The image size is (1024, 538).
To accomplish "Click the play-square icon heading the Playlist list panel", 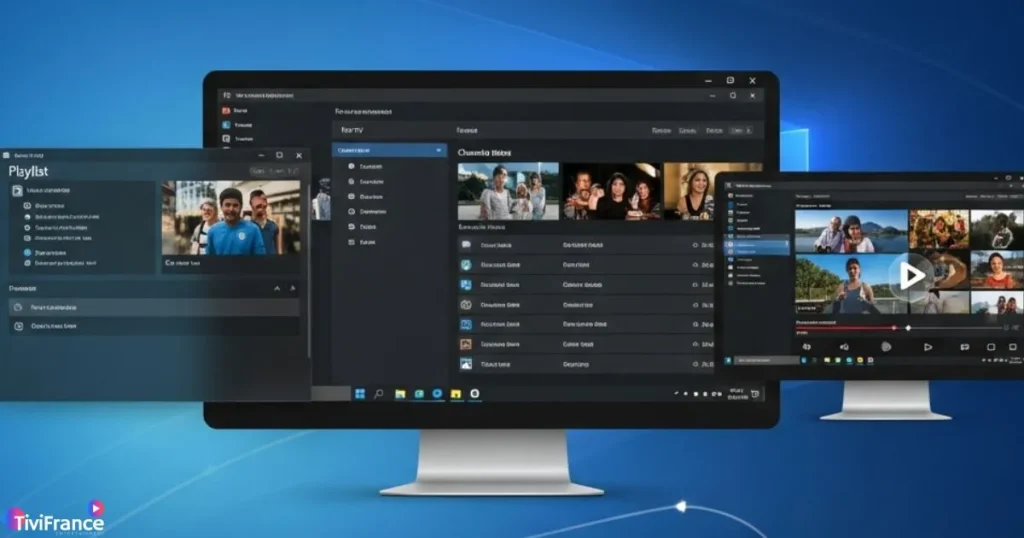I will (17, 191).
